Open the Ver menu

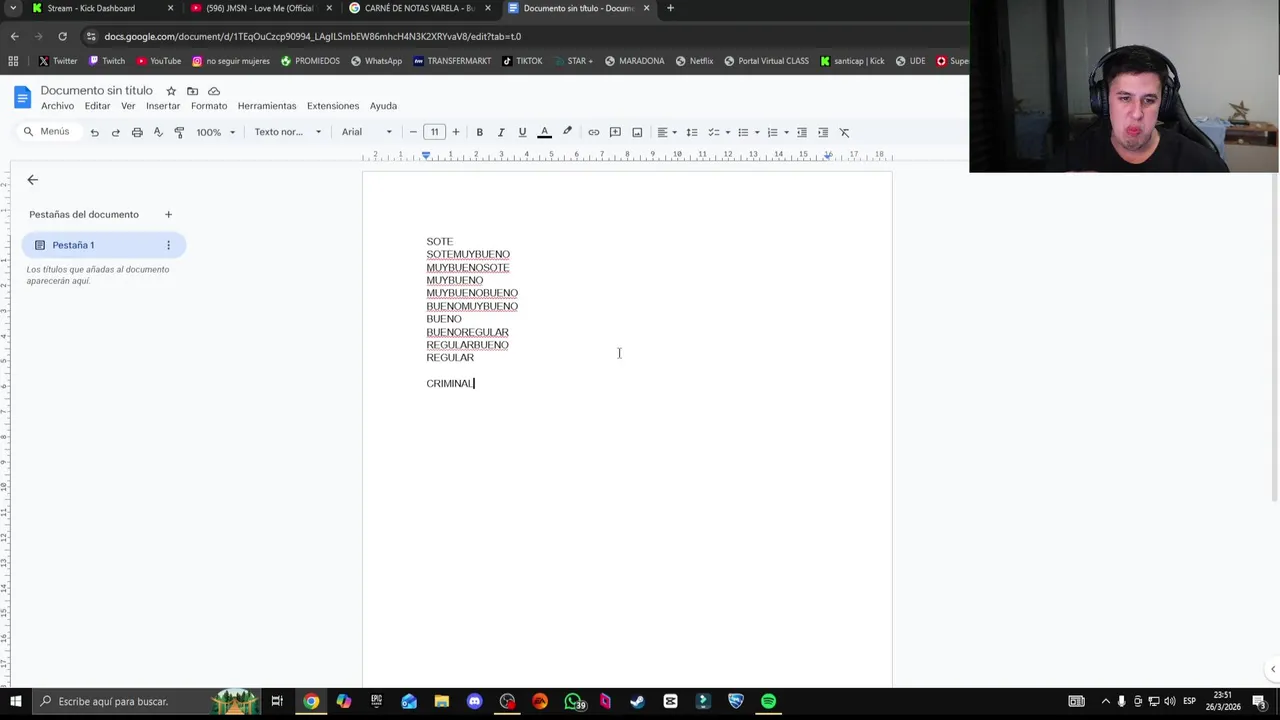coord(128,106)
